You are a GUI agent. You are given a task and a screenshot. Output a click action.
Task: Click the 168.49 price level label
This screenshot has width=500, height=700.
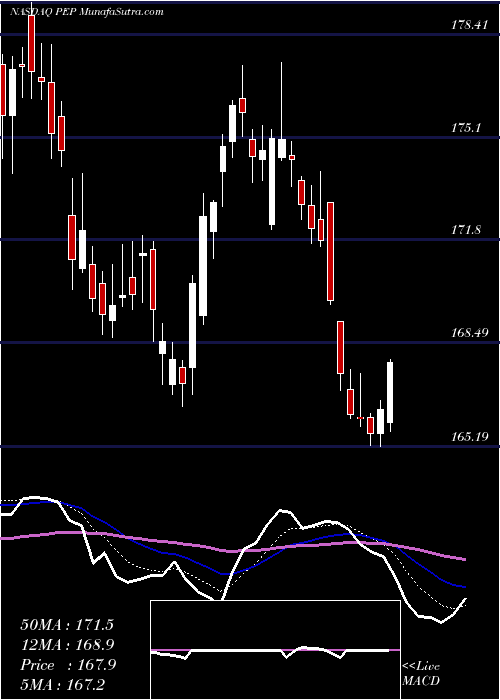pos(469,333)
